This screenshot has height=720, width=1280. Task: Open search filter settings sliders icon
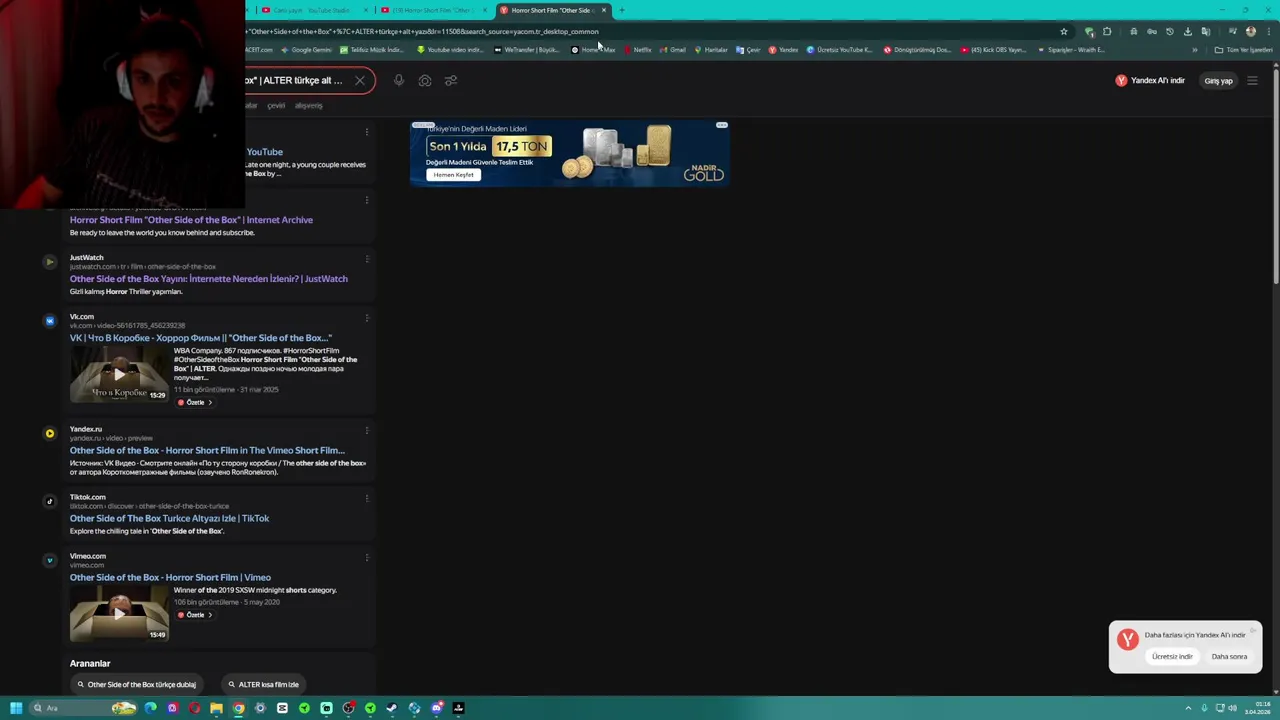pyautogui.click(x=451, y=81)
